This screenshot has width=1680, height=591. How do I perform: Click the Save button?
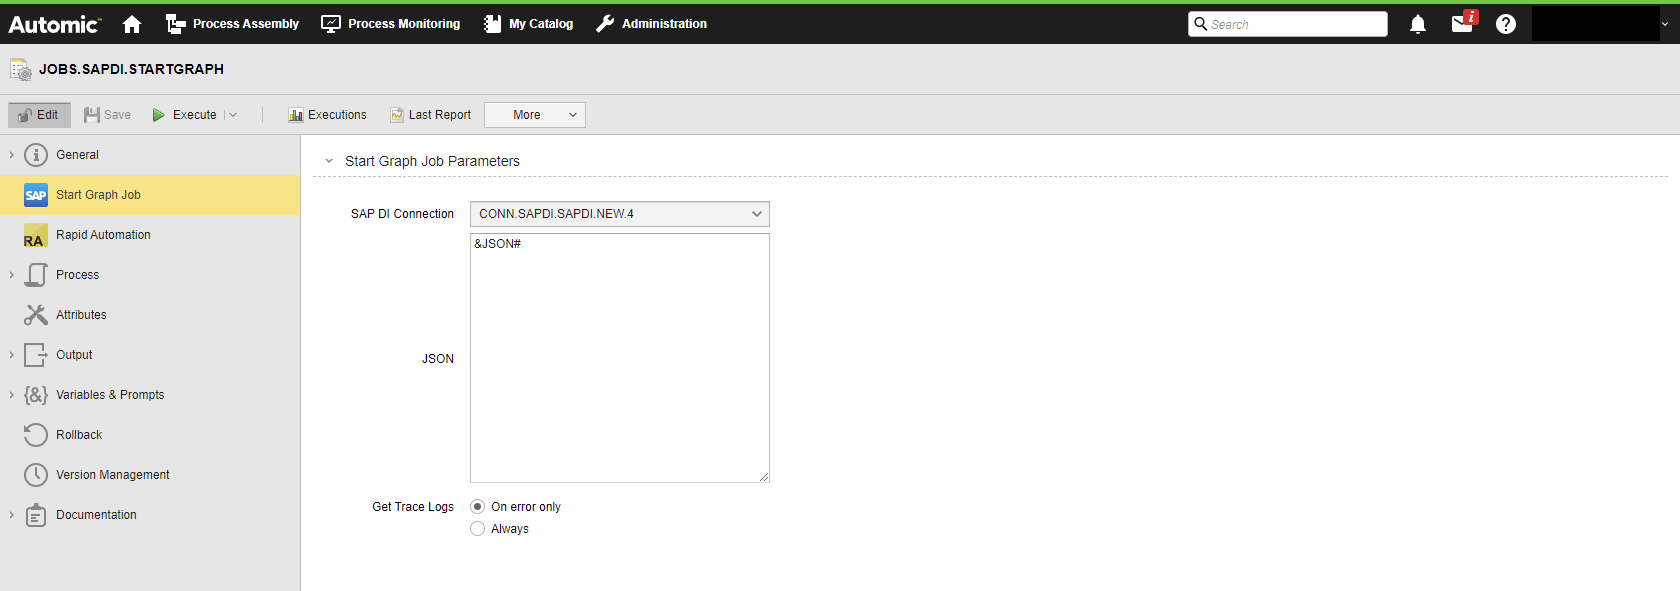(x=107, y=115)
